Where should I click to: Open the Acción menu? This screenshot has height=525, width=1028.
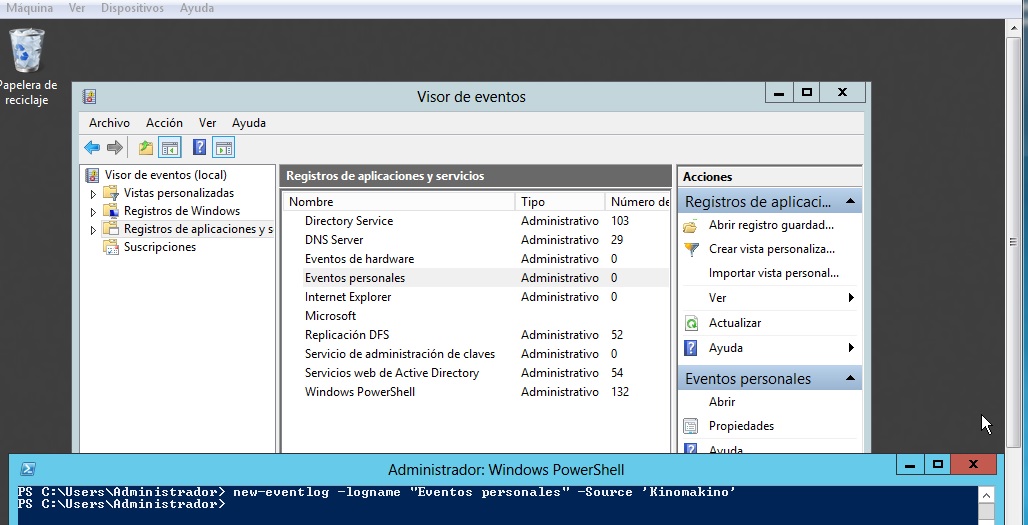164,123
